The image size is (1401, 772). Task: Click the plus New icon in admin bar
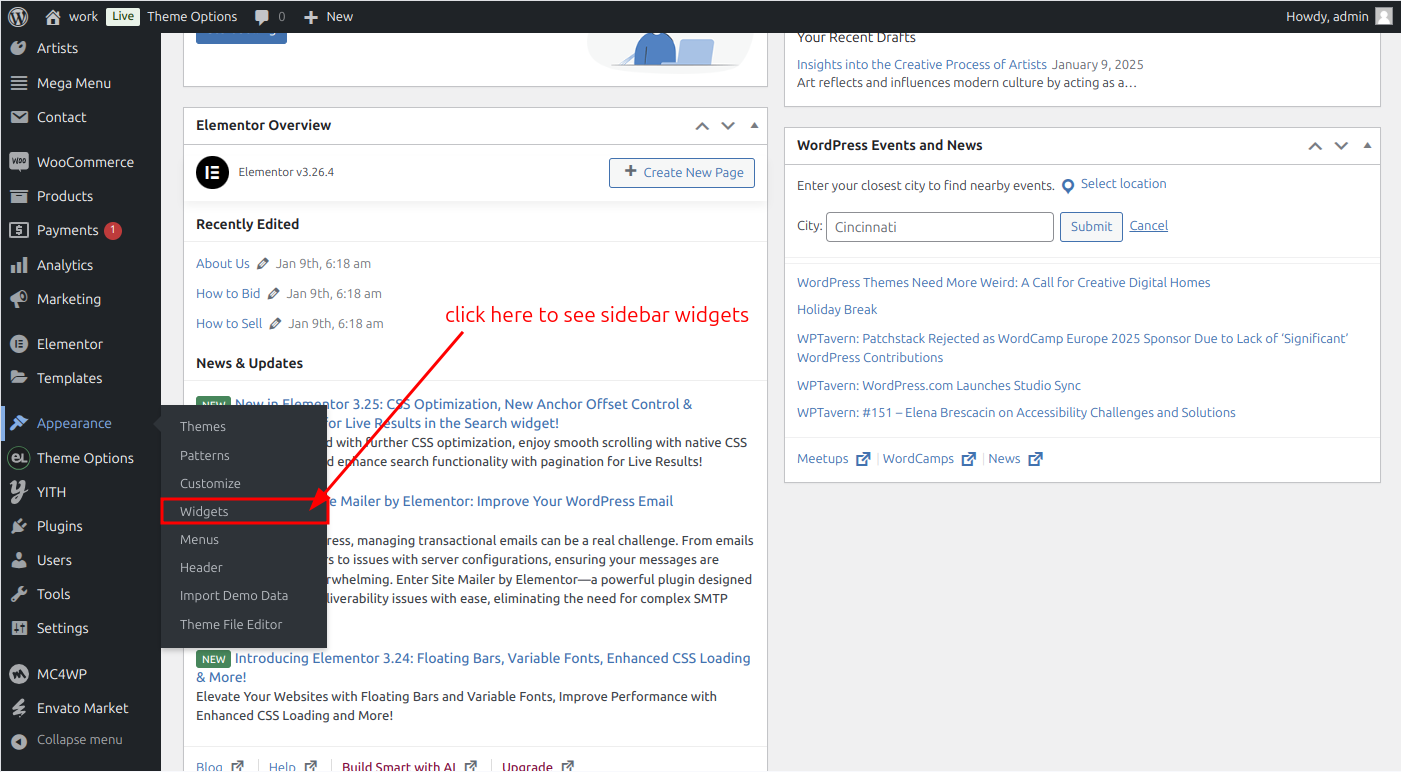pyautogui.click(x=311, y=17)
